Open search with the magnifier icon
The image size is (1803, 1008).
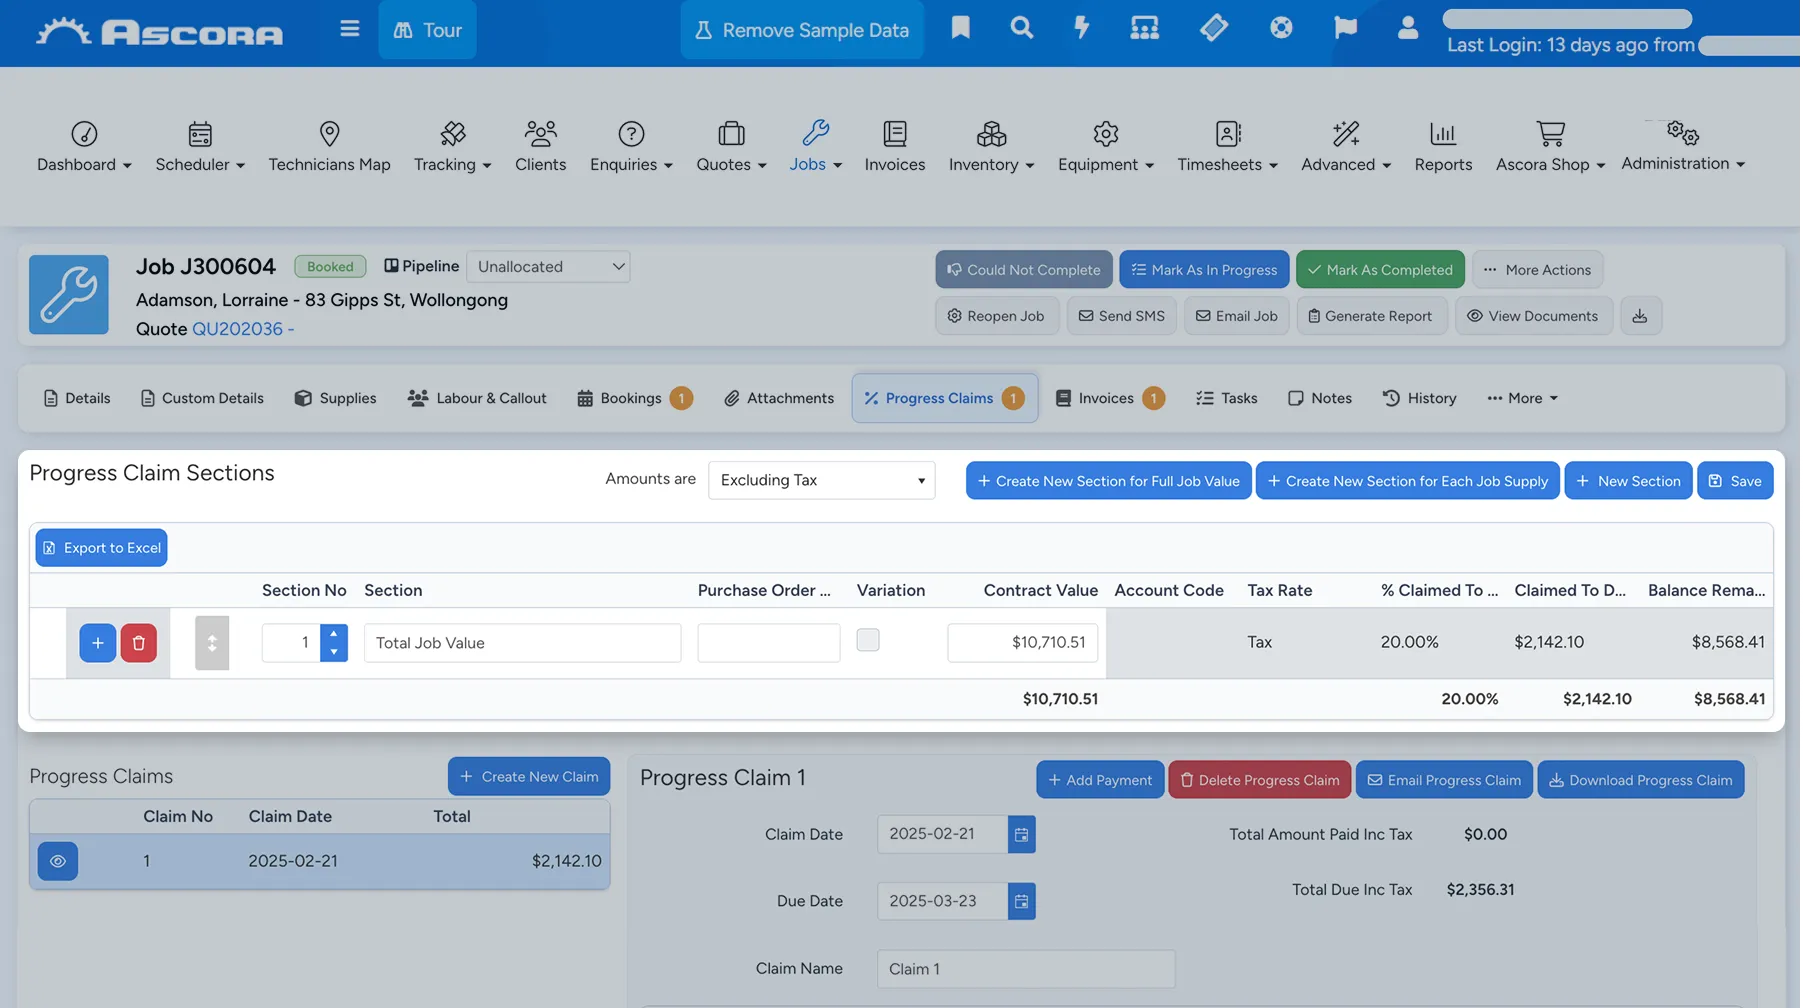click(x=1021, y=28)
